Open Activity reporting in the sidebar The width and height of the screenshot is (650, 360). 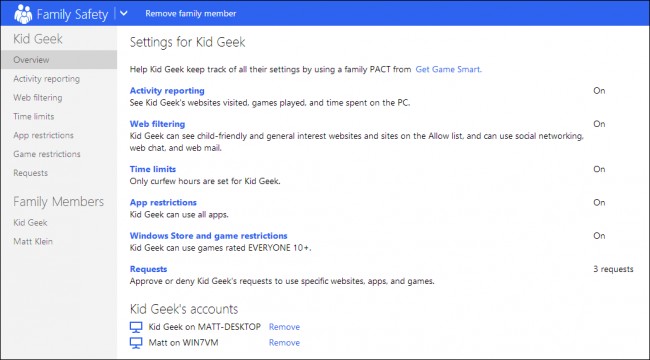click(x=46, y=79)
